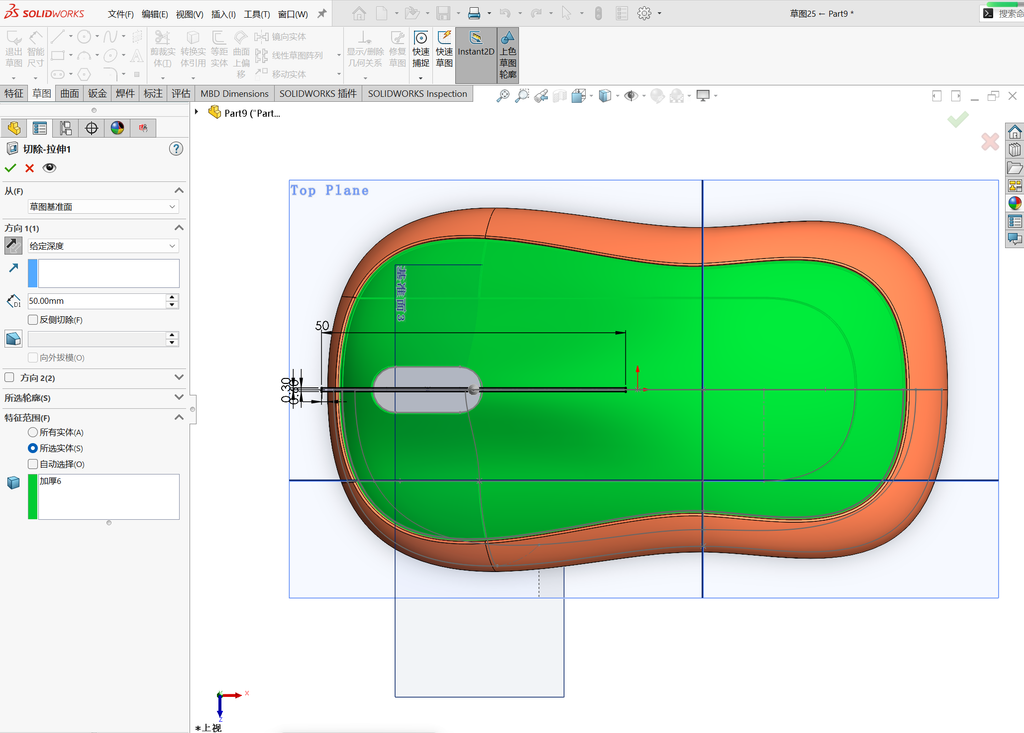Expand 方向 2 section chevron

[x=179, y=377]
